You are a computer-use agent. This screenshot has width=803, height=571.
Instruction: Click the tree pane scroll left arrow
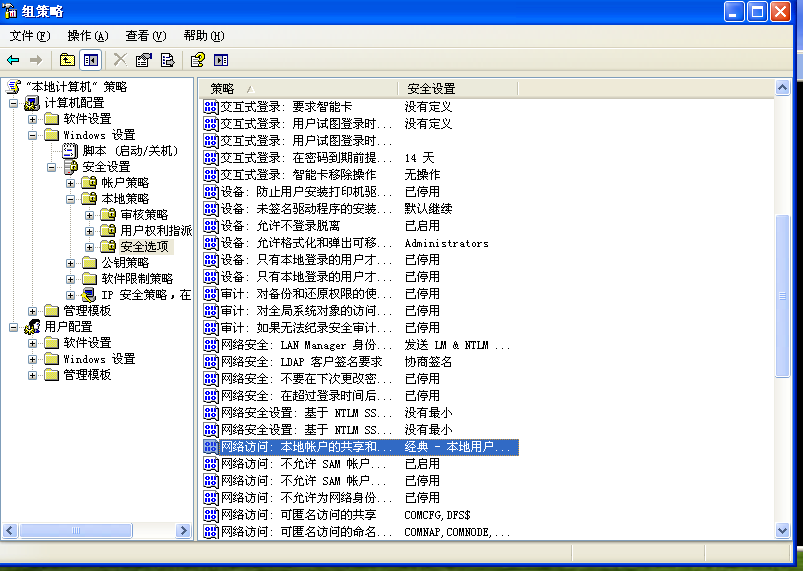click(10, 531)
